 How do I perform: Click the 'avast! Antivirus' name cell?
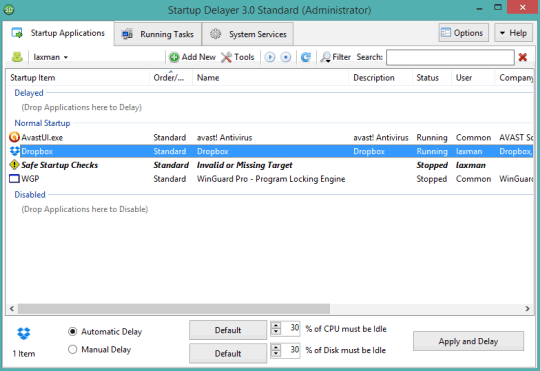pos(225,138)
